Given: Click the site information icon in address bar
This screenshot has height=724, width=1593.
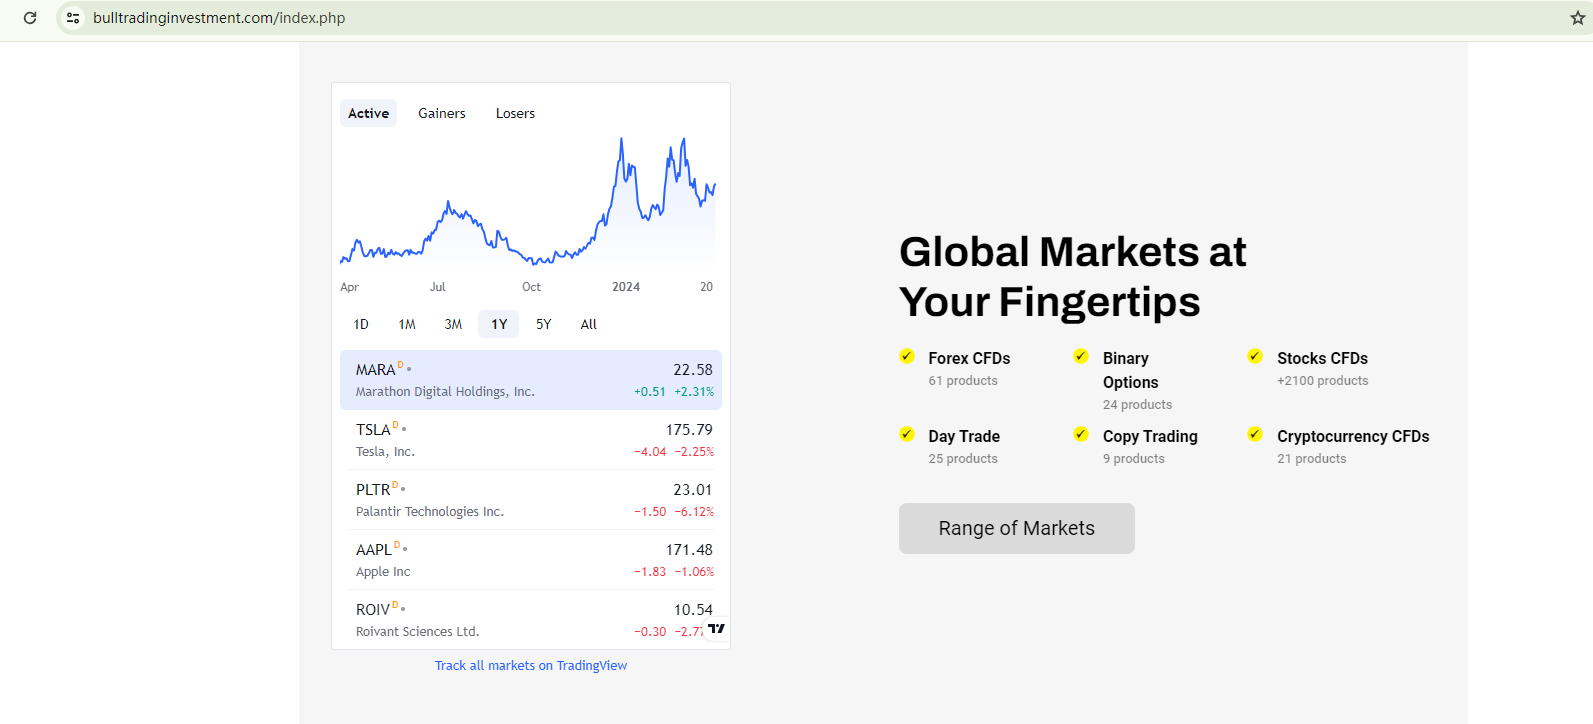Looking at the screenshot, I should [x=72, y=18].
